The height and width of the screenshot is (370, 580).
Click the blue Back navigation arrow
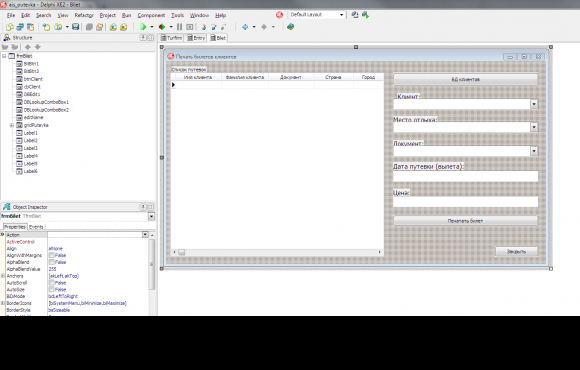click(245, 27)
